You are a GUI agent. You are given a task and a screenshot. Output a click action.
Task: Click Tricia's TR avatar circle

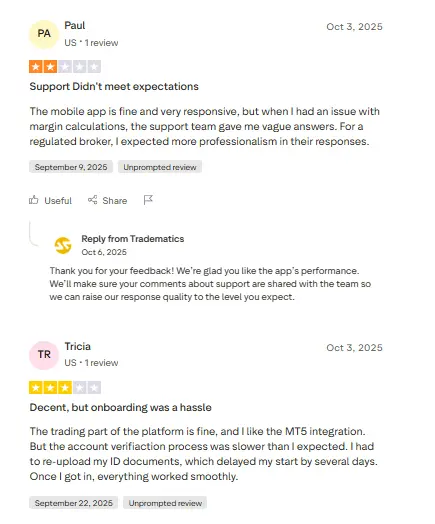tap(44, 355)
